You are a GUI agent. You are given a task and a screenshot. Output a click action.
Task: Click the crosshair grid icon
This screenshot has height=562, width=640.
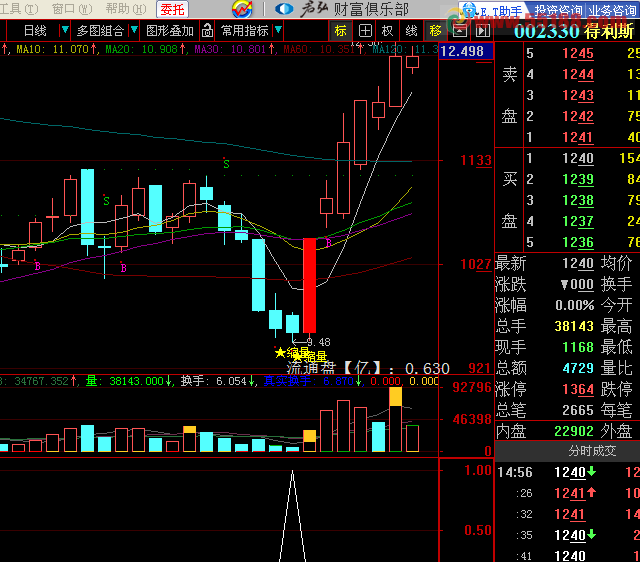point(365,31)
